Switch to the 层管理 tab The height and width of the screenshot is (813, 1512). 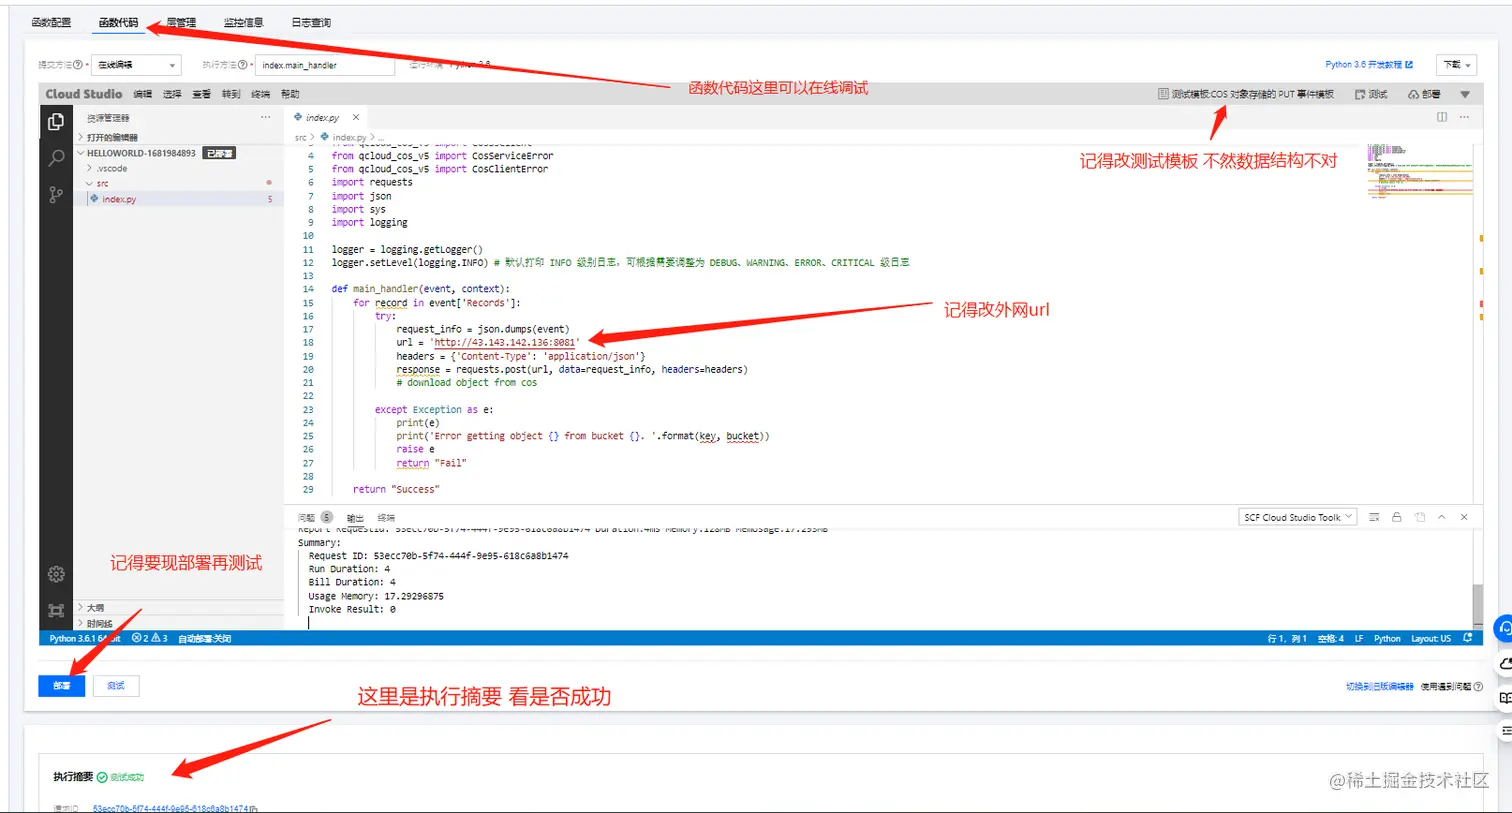pyautogui.click(x=181, y=22)
